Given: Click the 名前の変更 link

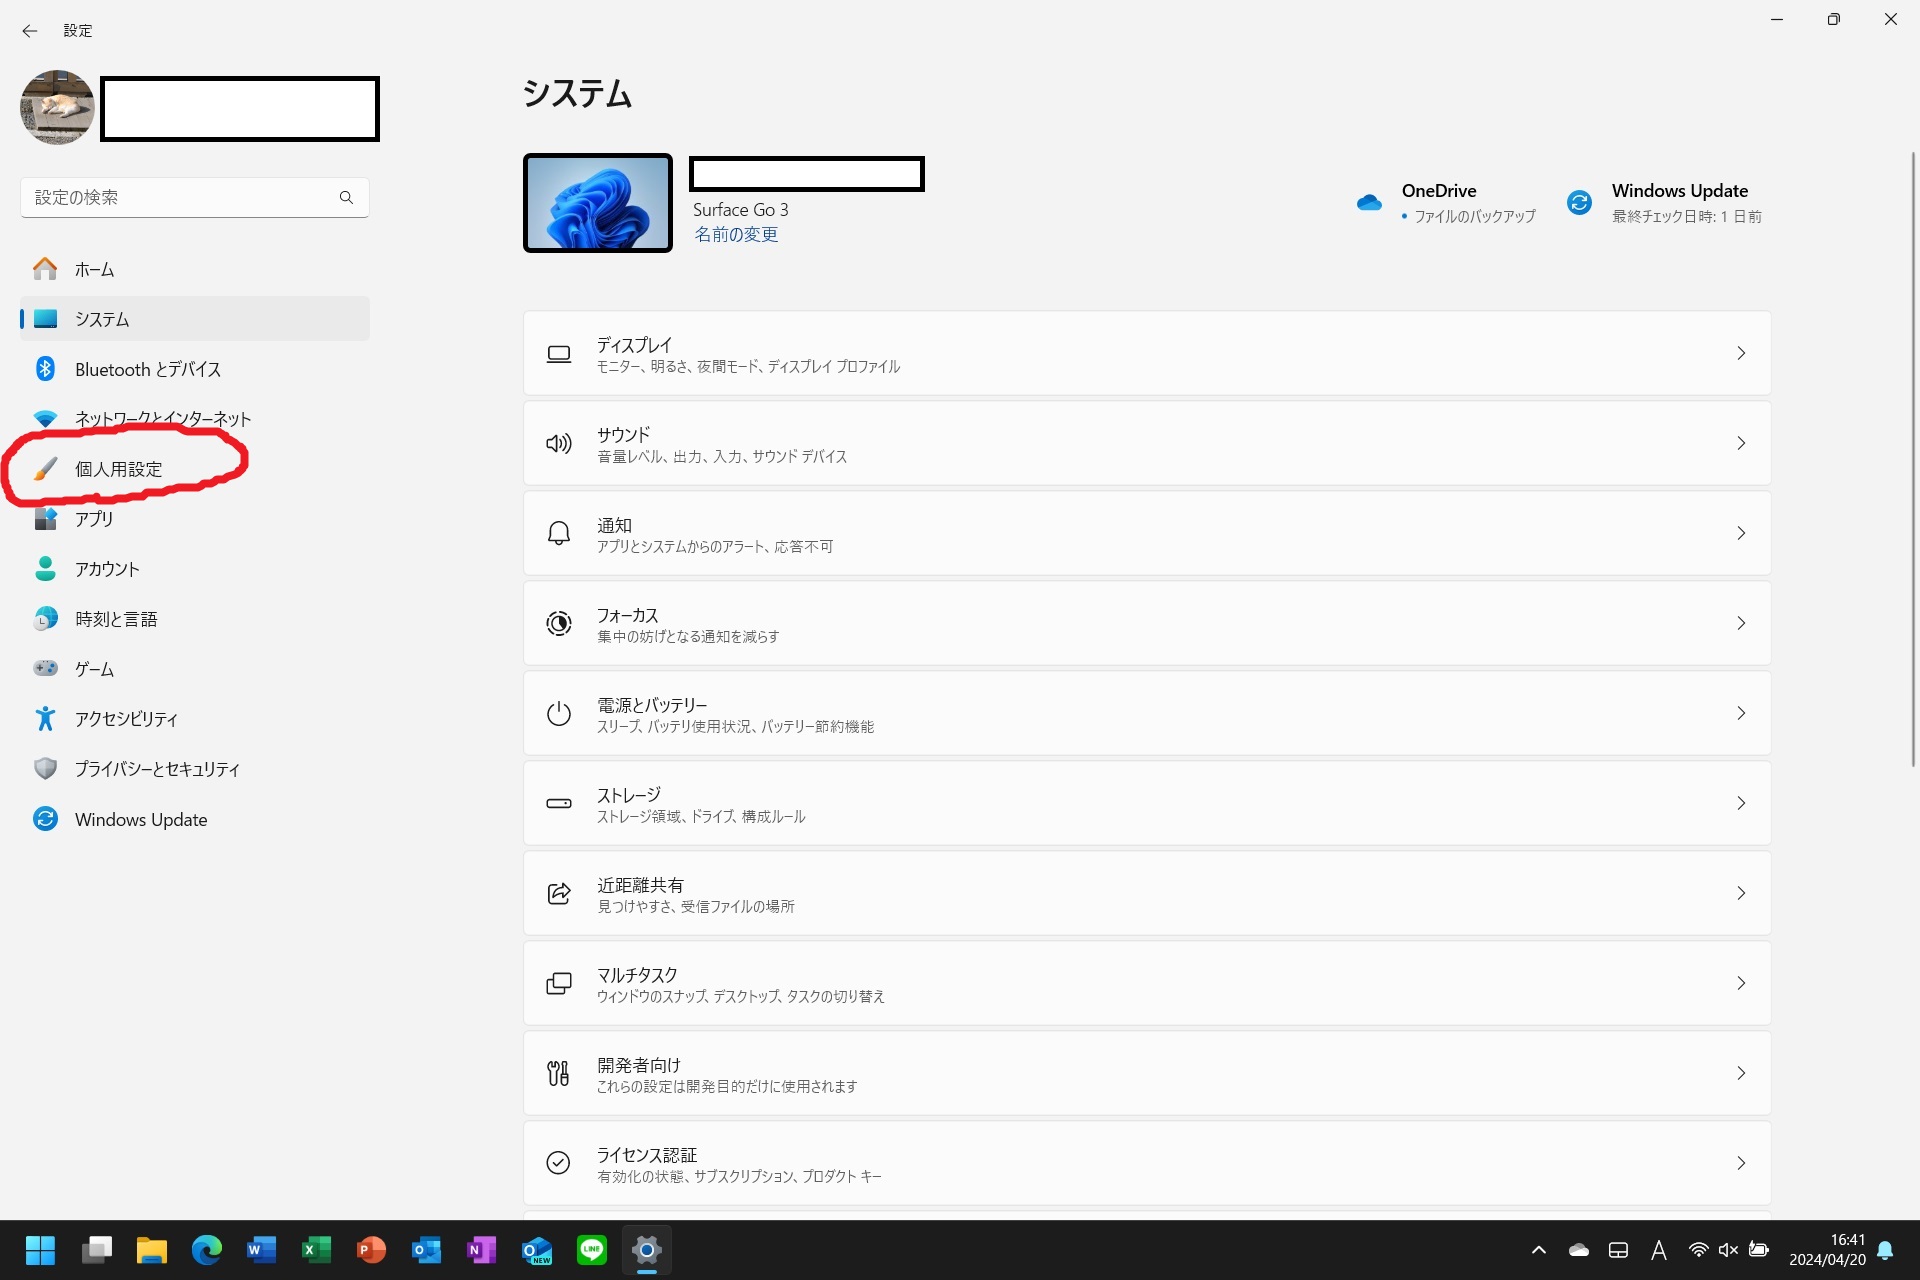Looking at the screenshot, I should [736, 234].
